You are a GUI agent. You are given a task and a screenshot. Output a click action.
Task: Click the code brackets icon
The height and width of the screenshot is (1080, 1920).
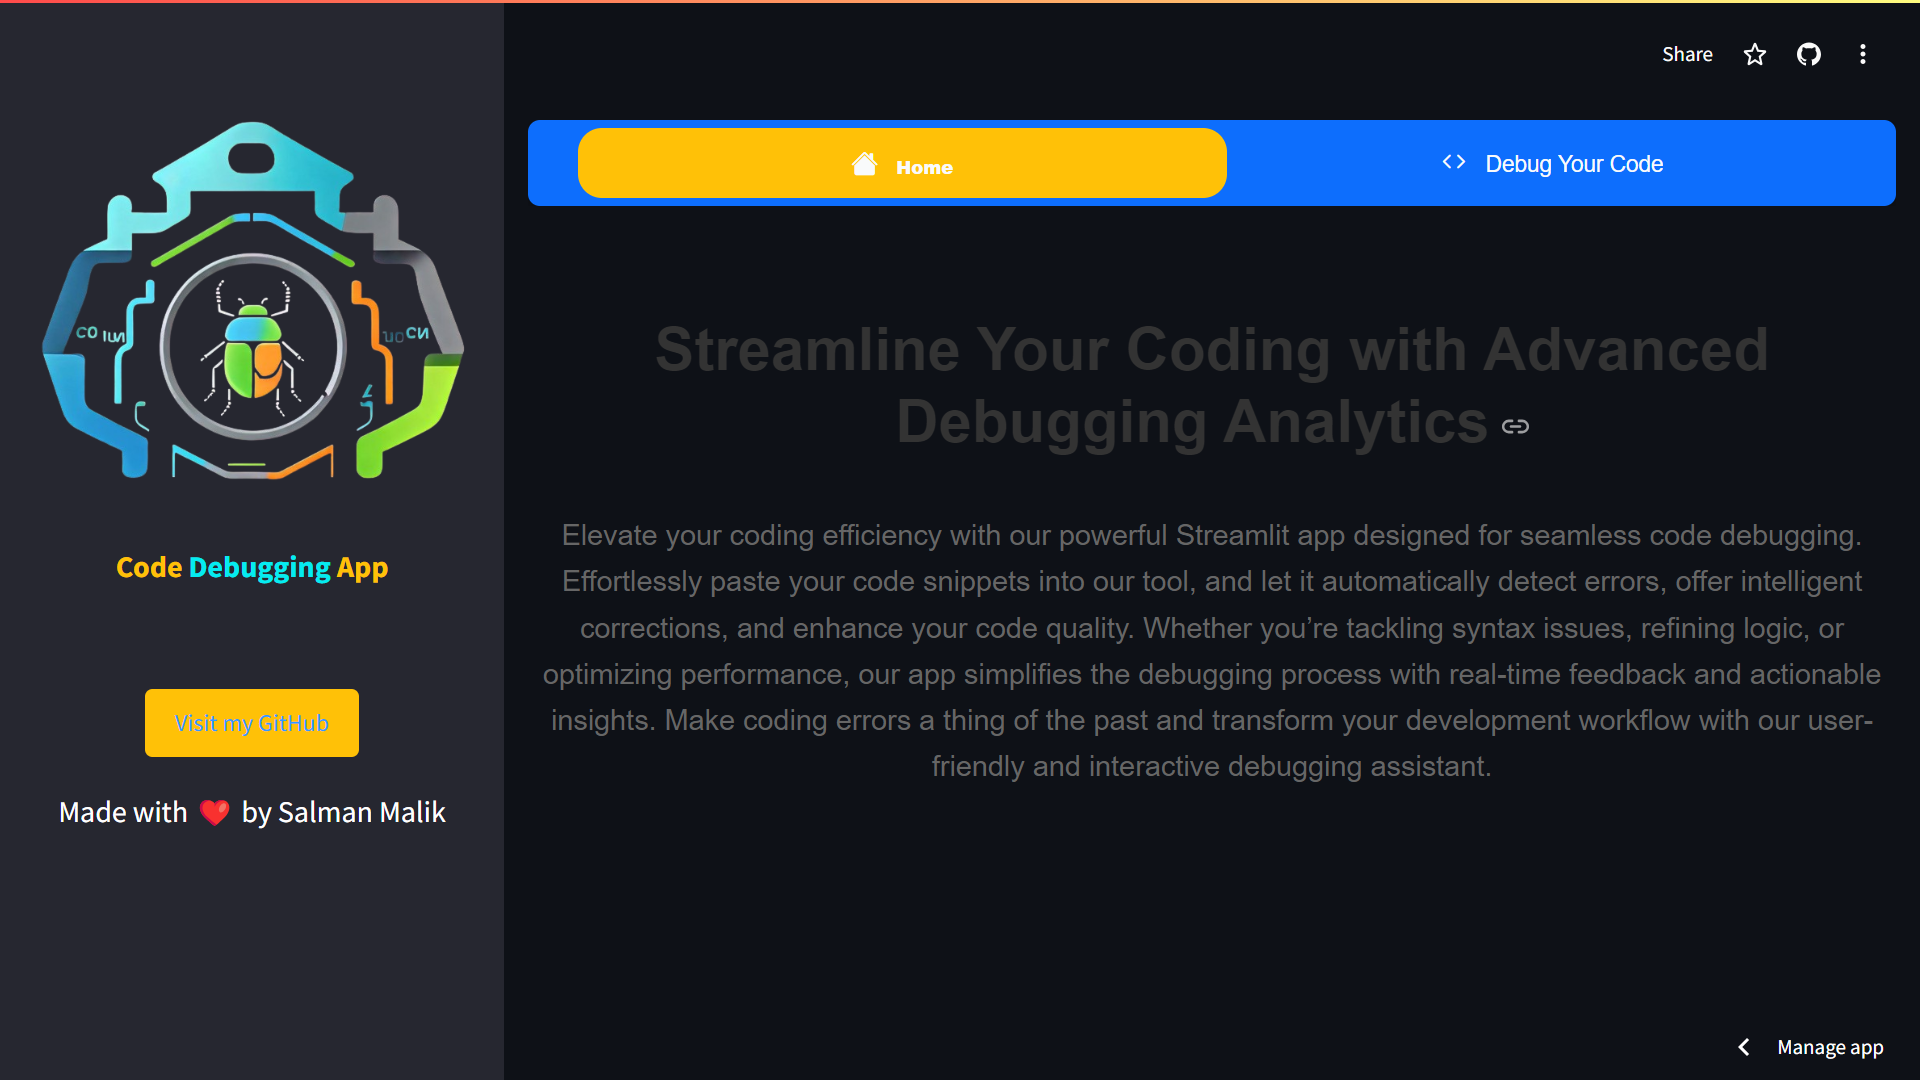[x=1454, y=163]
